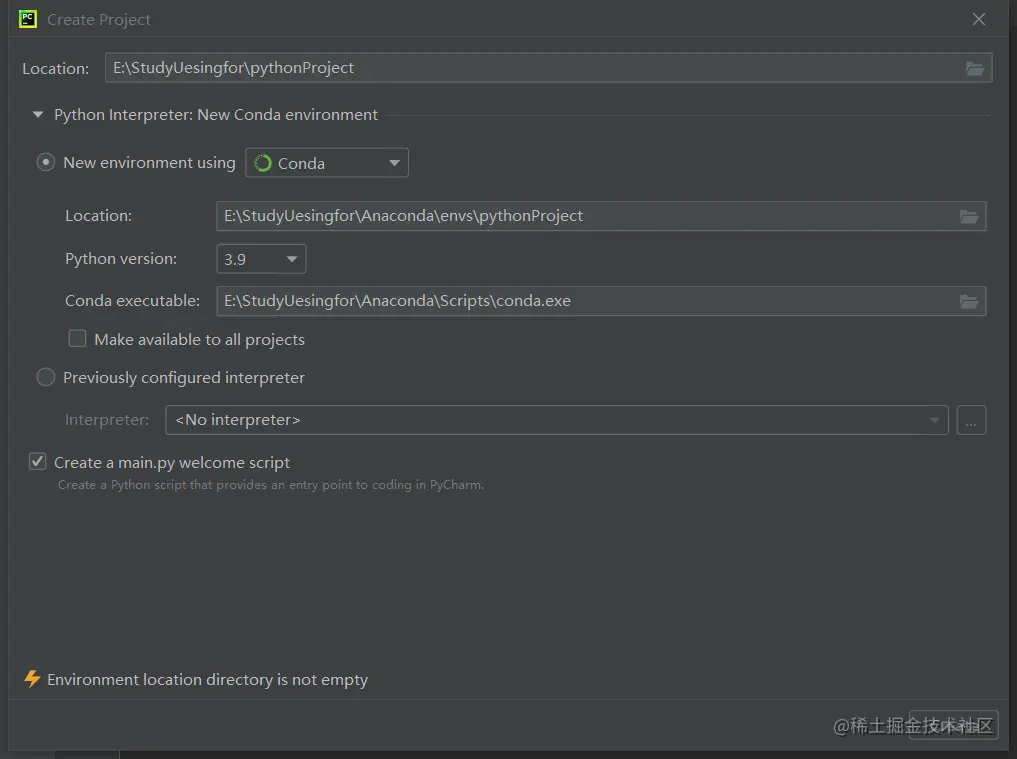Viewport: 1017px width, 759px height.
Task: Select the Previously configured interpreter option
Action: coord(46,377)
